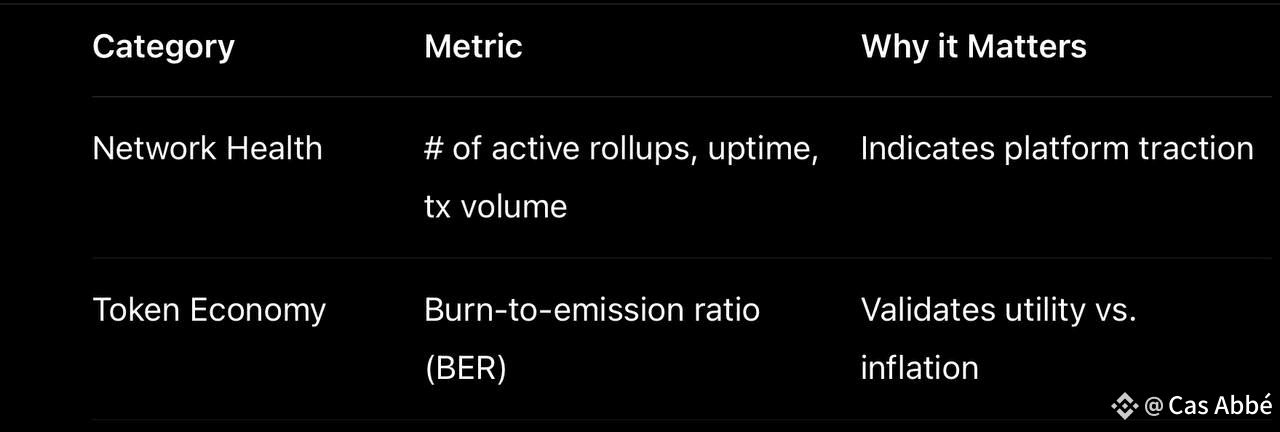Select the '(BER)' abbreviation text

(x=465, y=369)
